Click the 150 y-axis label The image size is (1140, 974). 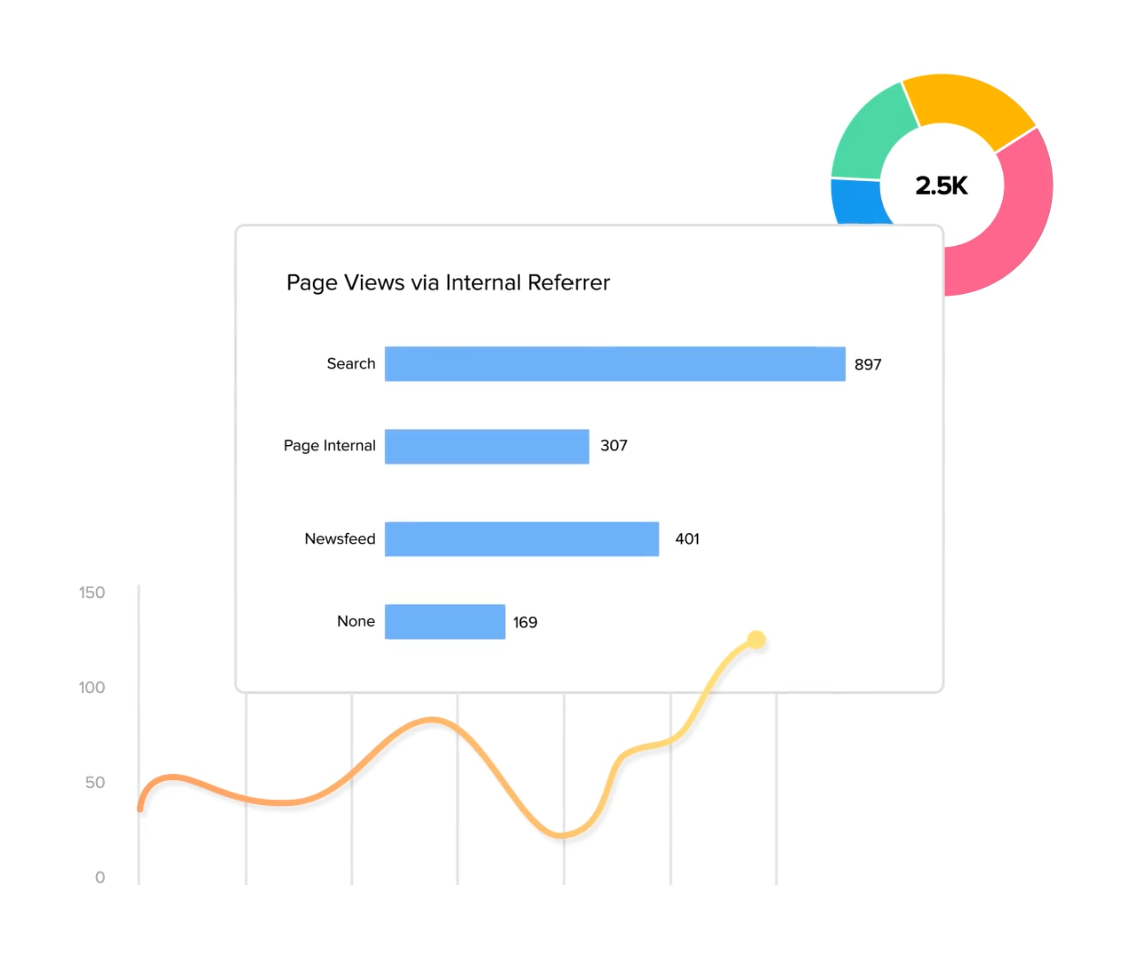92,593
